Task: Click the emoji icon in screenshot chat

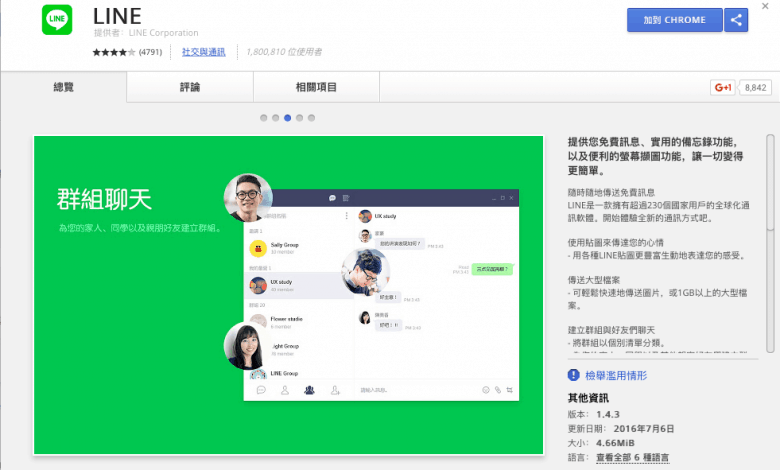Action: (x=486, y=390)
